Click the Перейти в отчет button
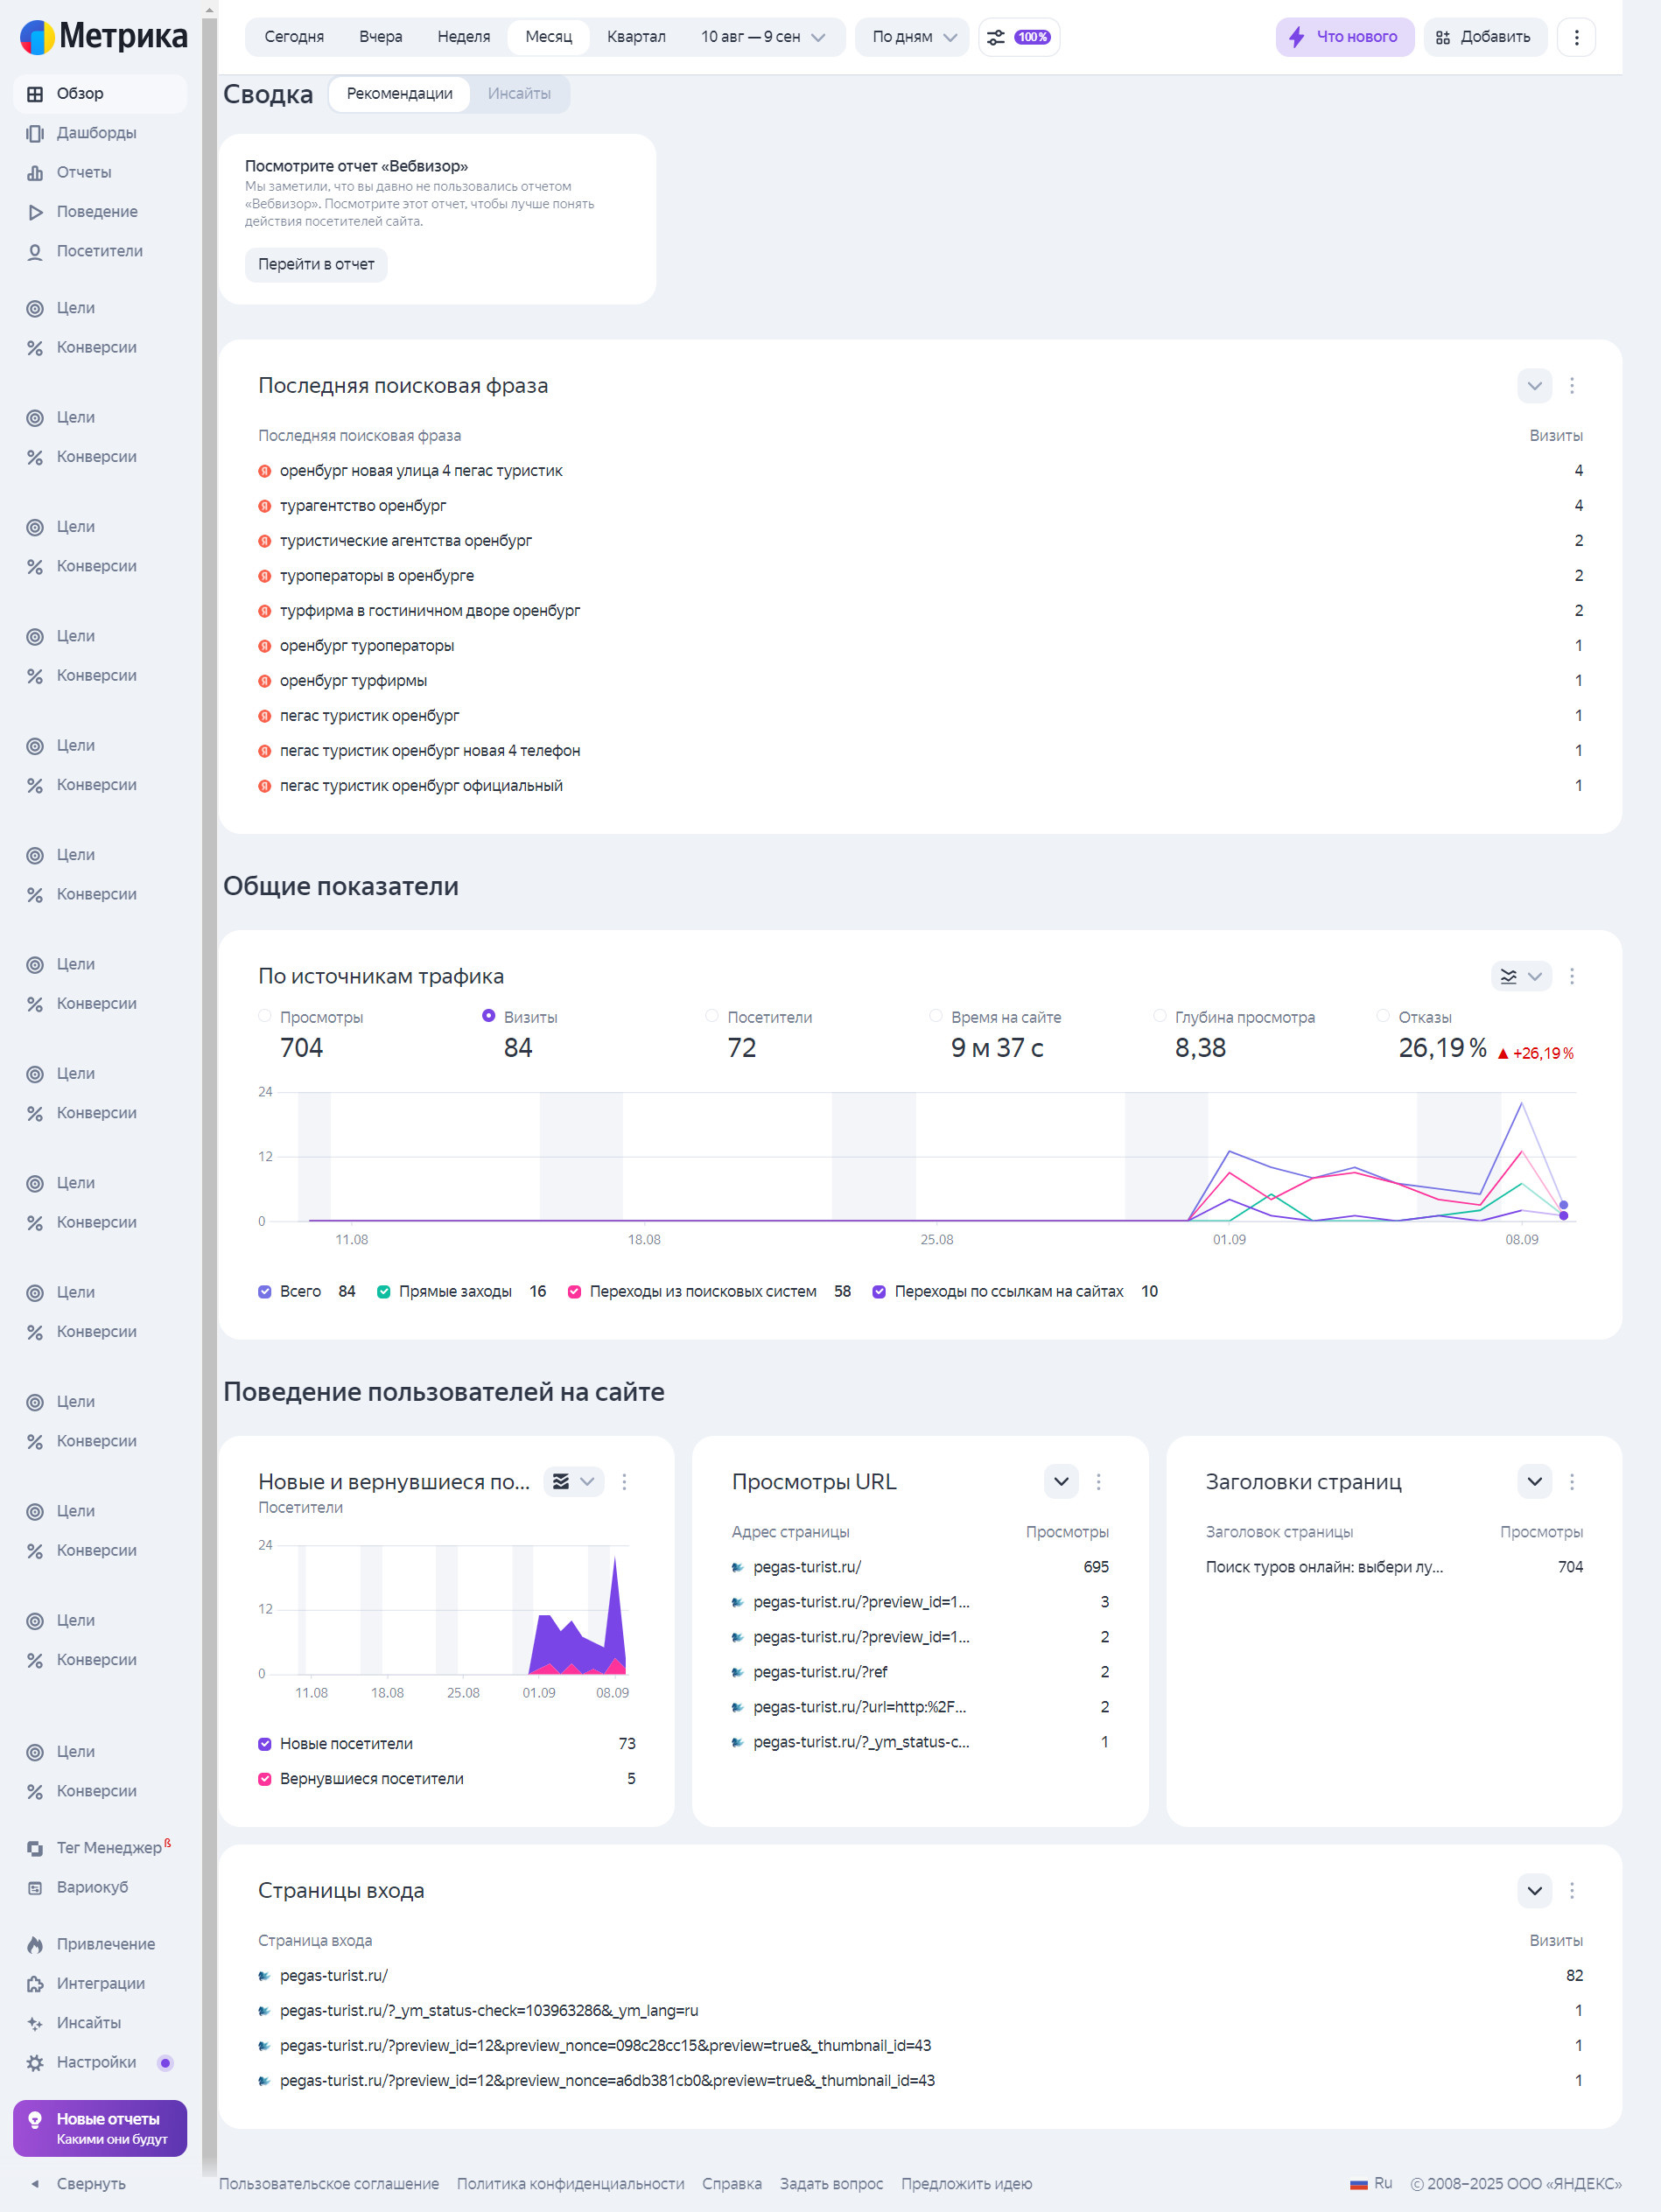This screenshot has width=1661, height=2212. 316,264
